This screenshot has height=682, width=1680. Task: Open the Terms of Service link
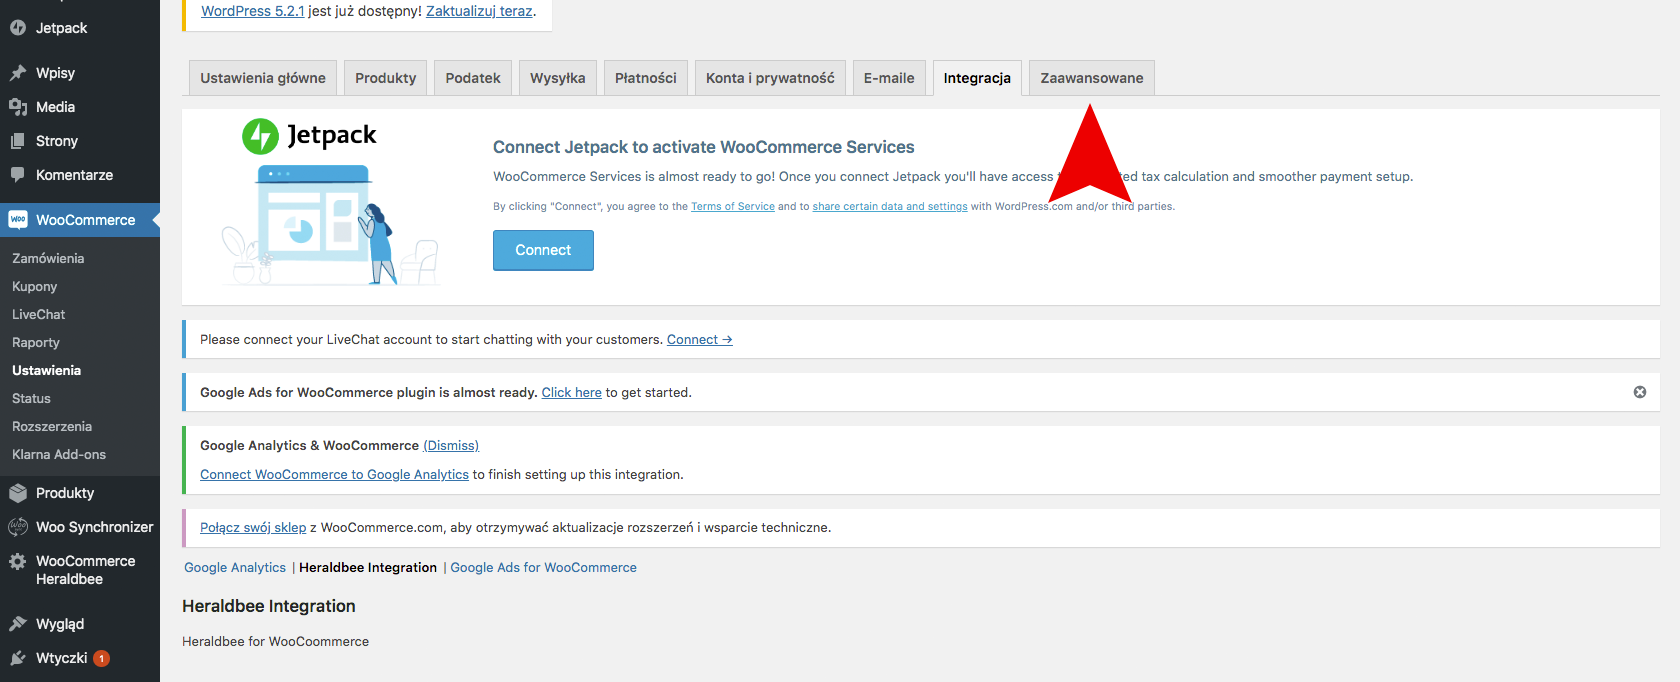pyautogui.click(x=733, y=206)
